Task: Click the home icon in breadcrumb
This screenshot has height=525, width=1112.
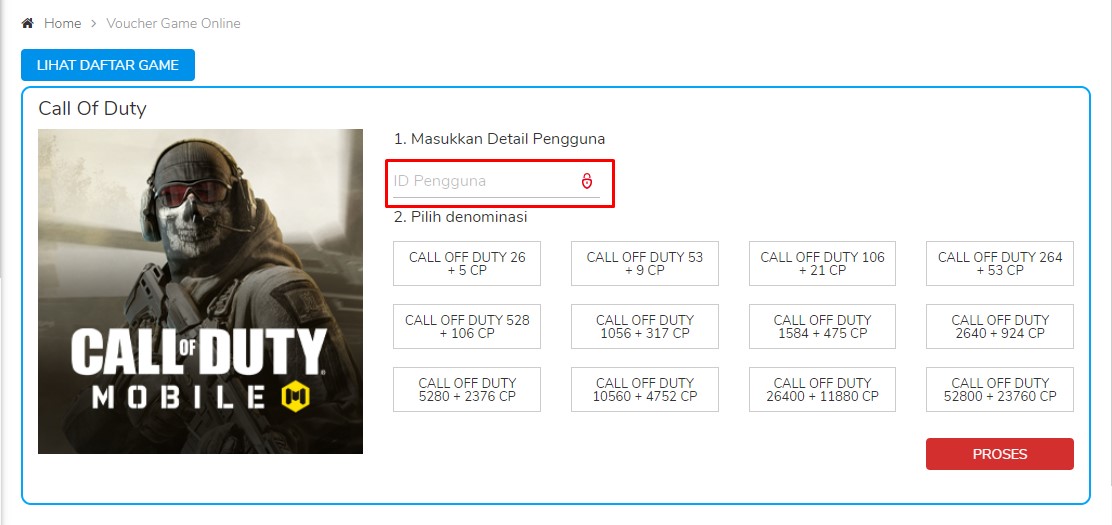Action: 28,23
